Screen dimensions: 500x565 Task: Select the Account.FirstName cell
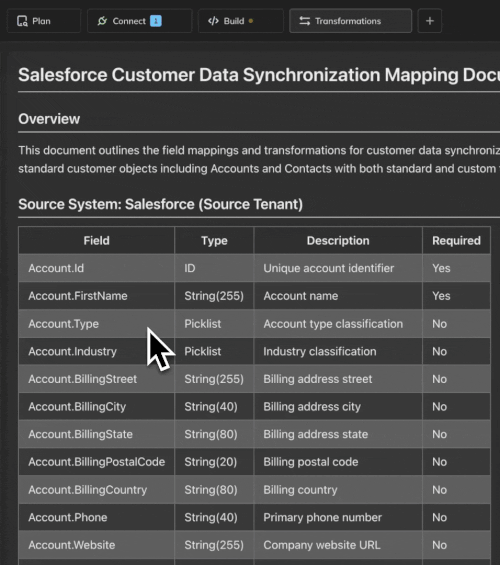[97, 296]
